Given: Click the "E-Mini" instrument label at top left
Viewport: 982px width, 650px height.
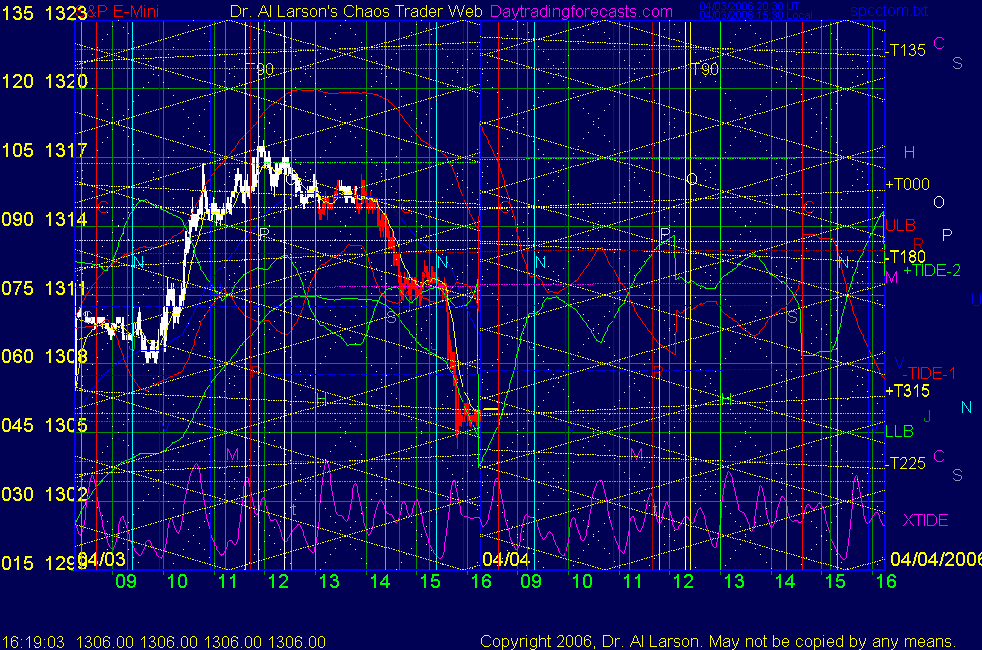Looking at the screenshot, I should pos(136,11).
